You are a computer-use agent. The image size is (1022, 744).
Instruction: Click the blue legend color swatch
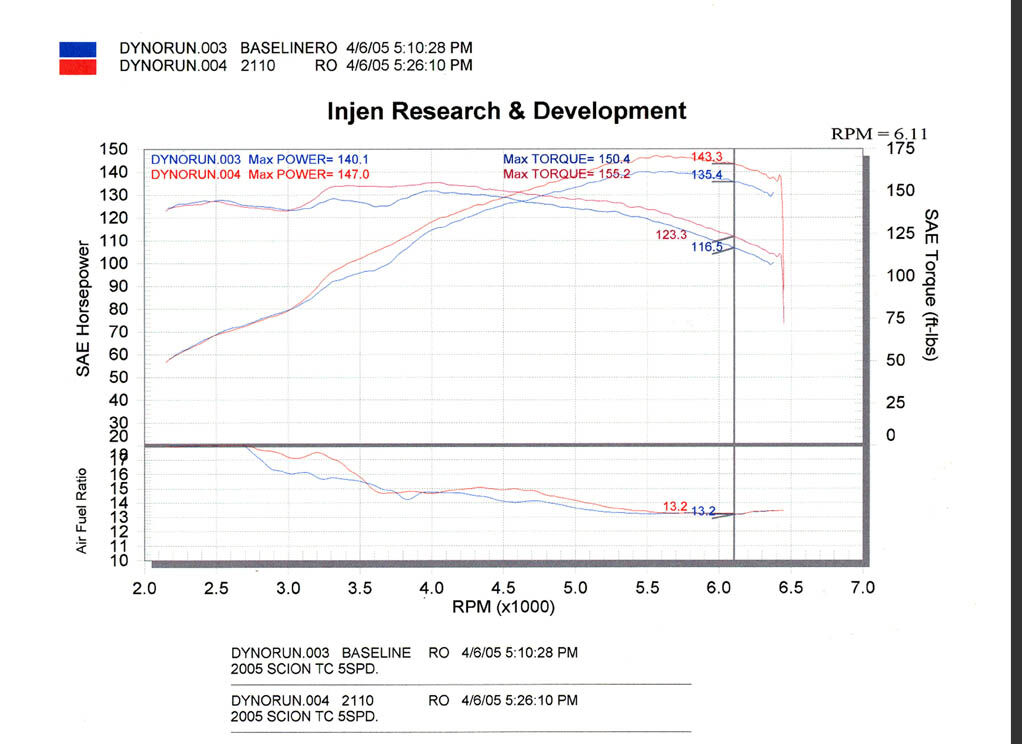(x=78, y=50)
